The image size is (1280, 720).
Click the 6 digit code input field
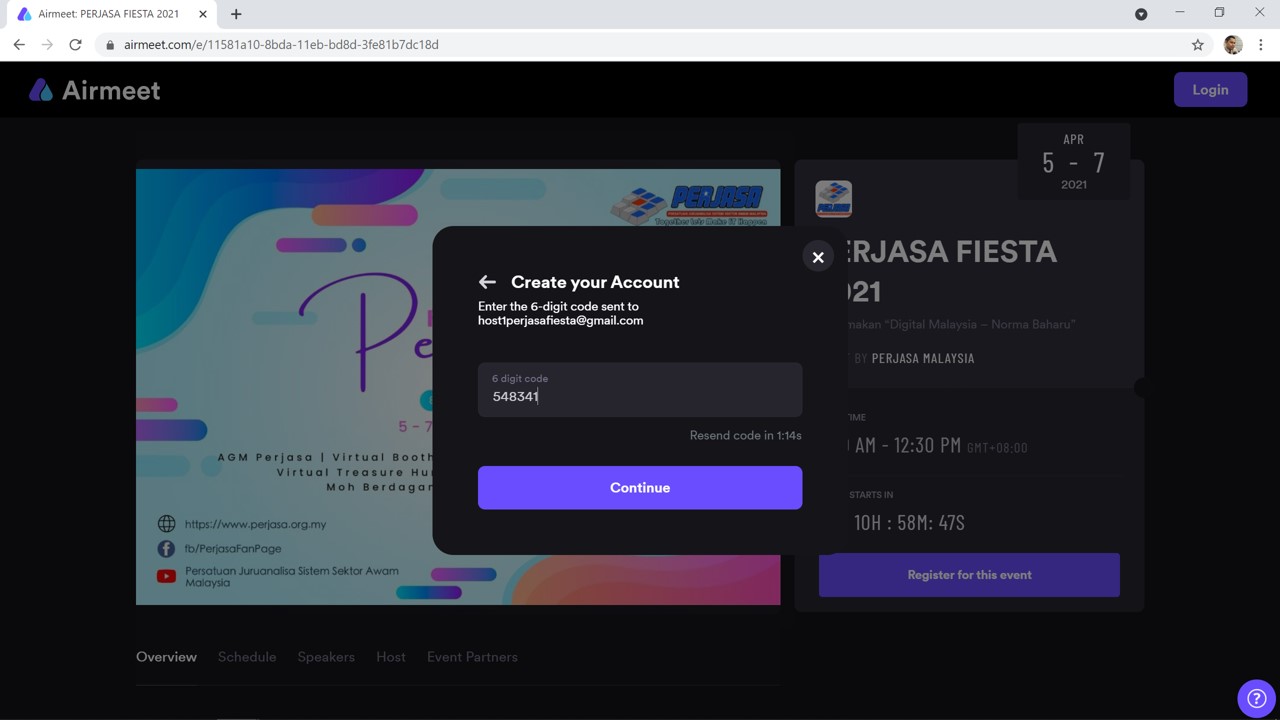640,389
